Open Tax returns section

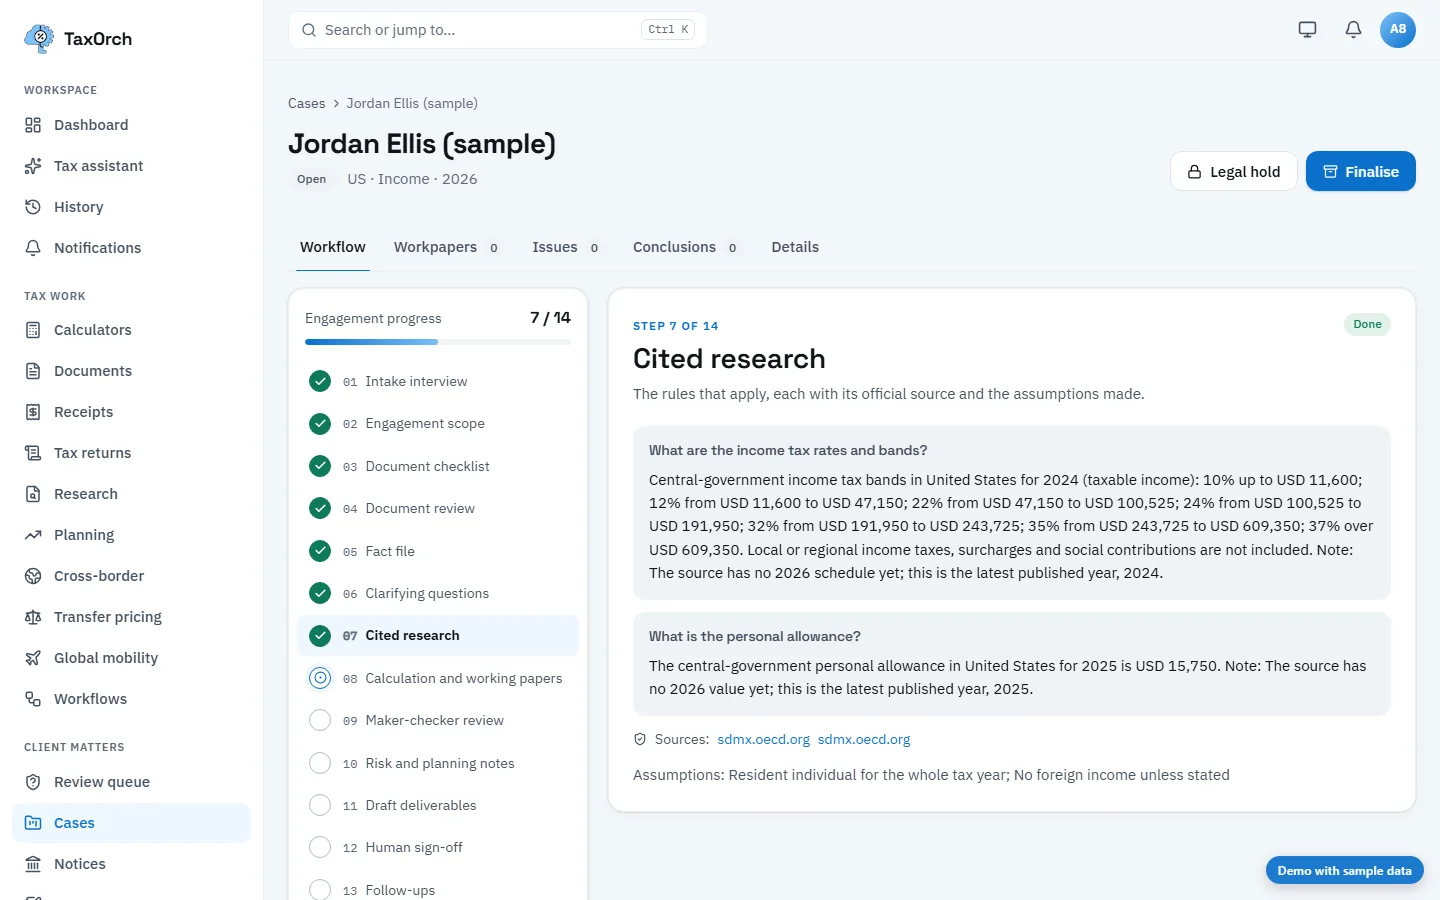[131, 453]
